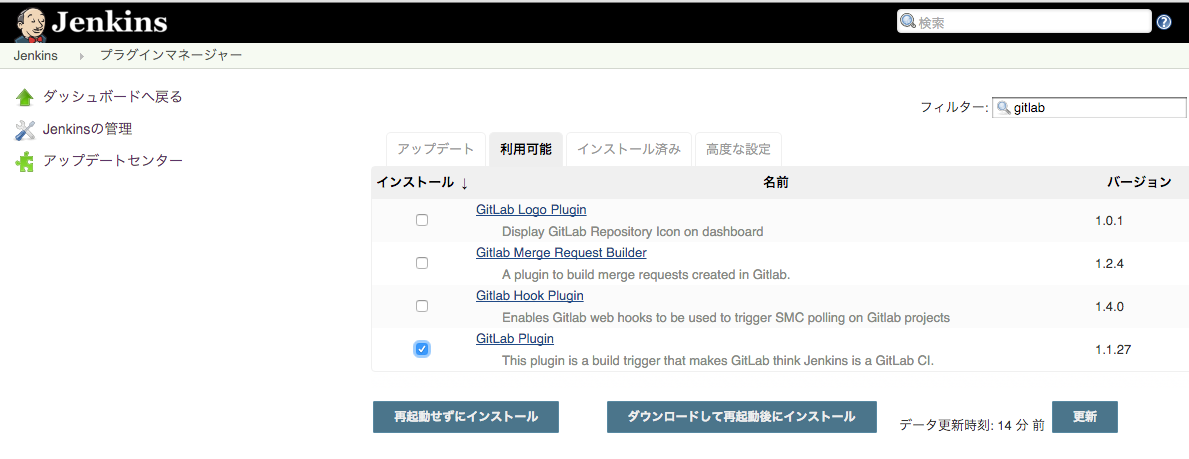Open アップデートセンター link
Viewport: 1189px width, 459px height.
click(112, 161)
